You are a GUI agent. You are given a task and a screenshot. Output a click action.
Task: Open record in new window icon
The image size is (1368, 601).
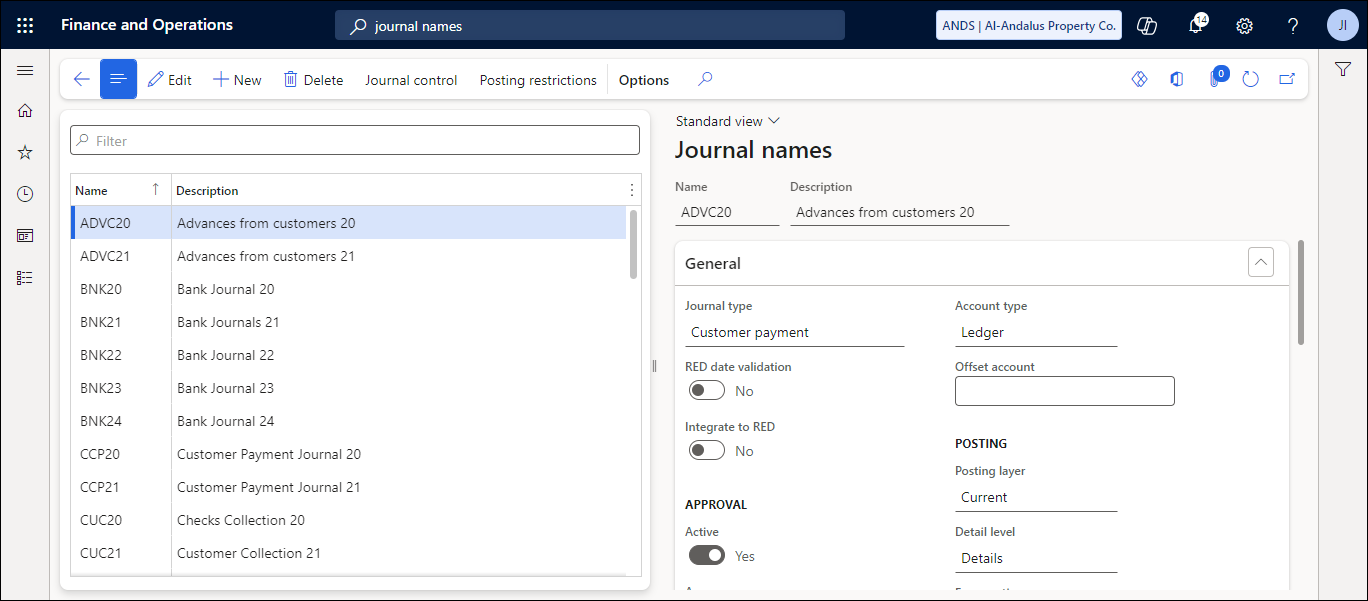pyautogui.click(x=1287, y=78)
